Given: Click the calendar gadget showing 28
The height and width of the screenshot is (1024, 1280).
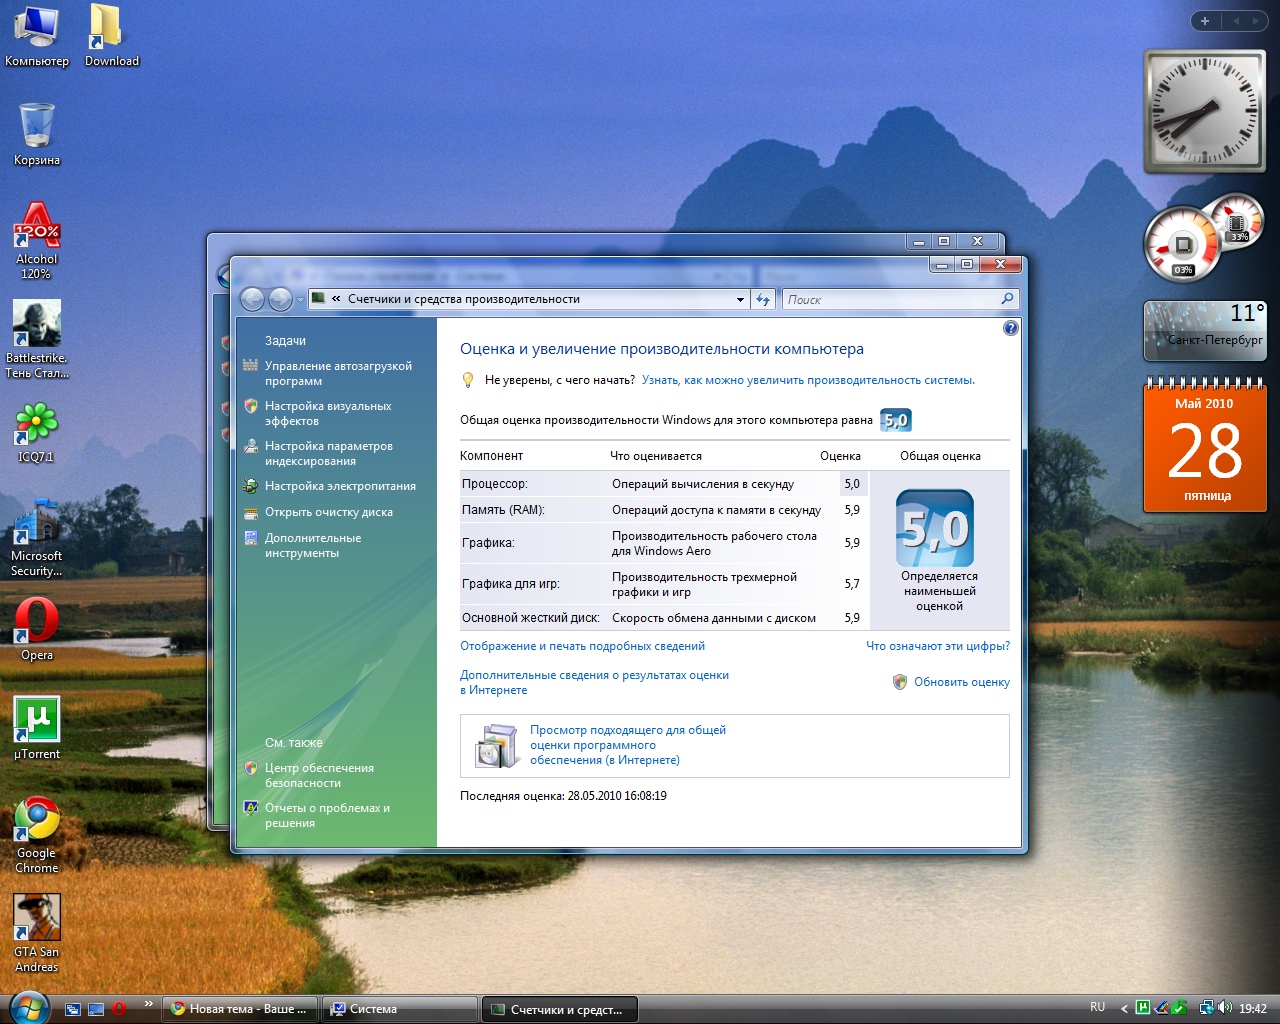Looking at the screenshot, I should point(1204,446).
